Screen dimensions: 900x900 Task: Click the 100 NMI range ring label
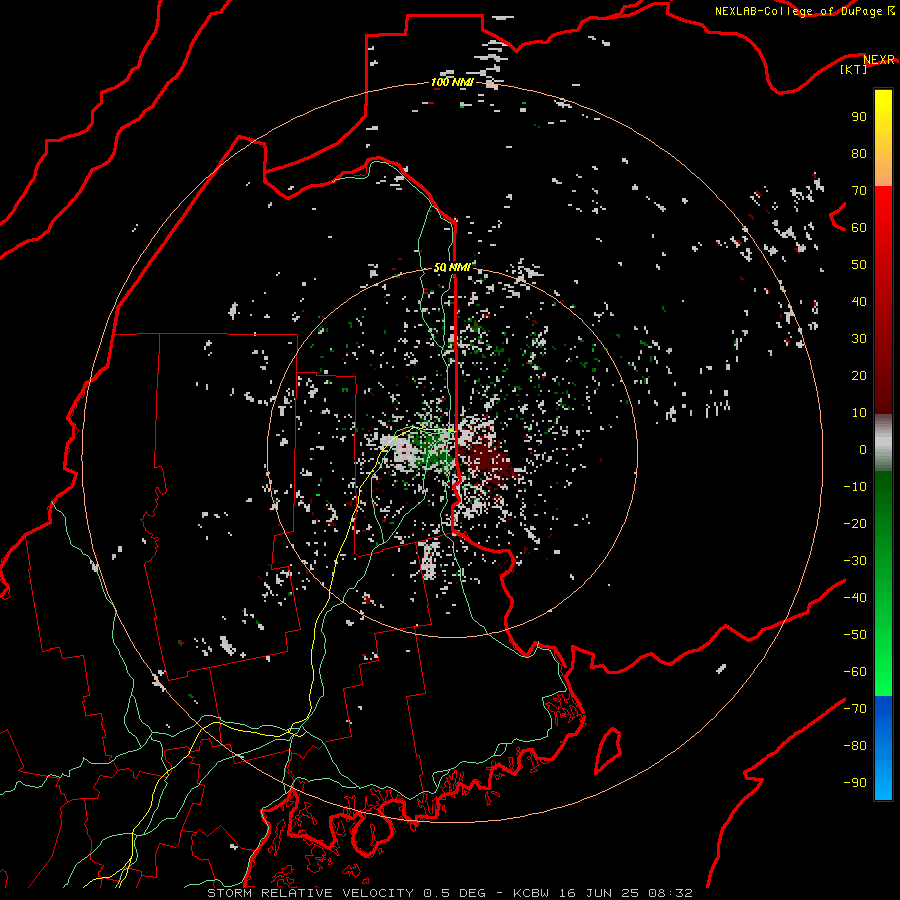point(452,82)
